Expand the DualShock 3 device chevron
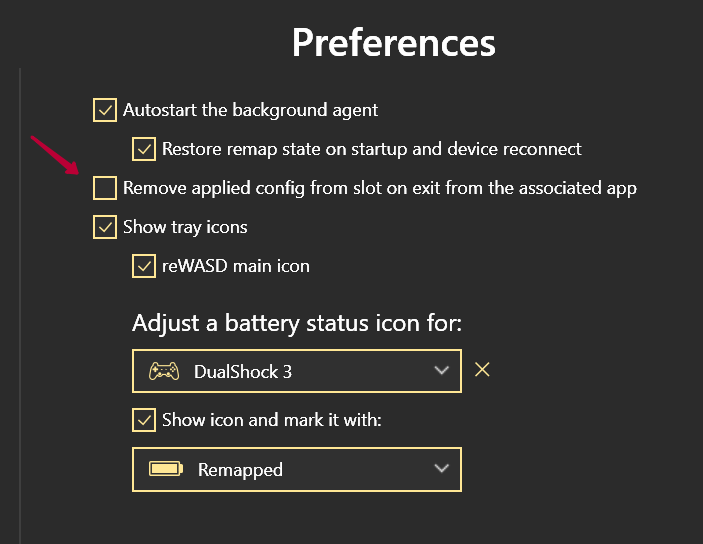 tap(442, 370)
